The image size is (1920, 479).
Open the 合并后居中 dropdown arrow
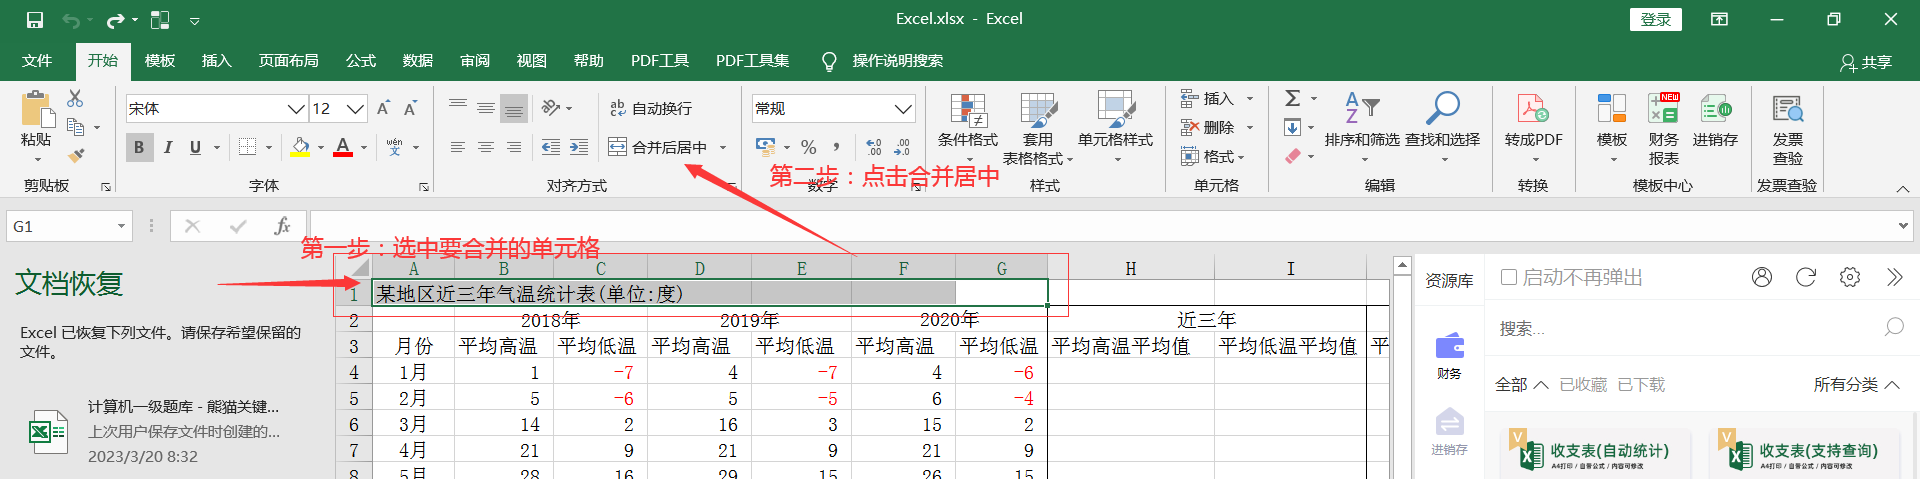tap(723, 148)
